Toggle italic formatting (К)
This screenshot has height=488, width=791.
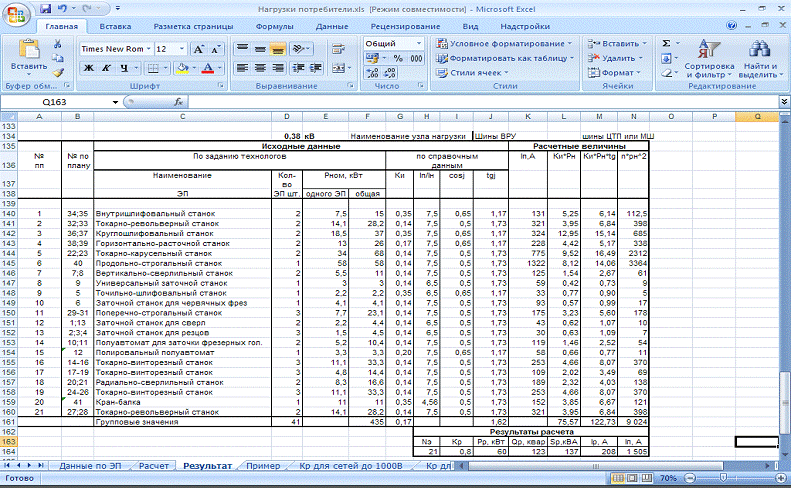point(104,68)
